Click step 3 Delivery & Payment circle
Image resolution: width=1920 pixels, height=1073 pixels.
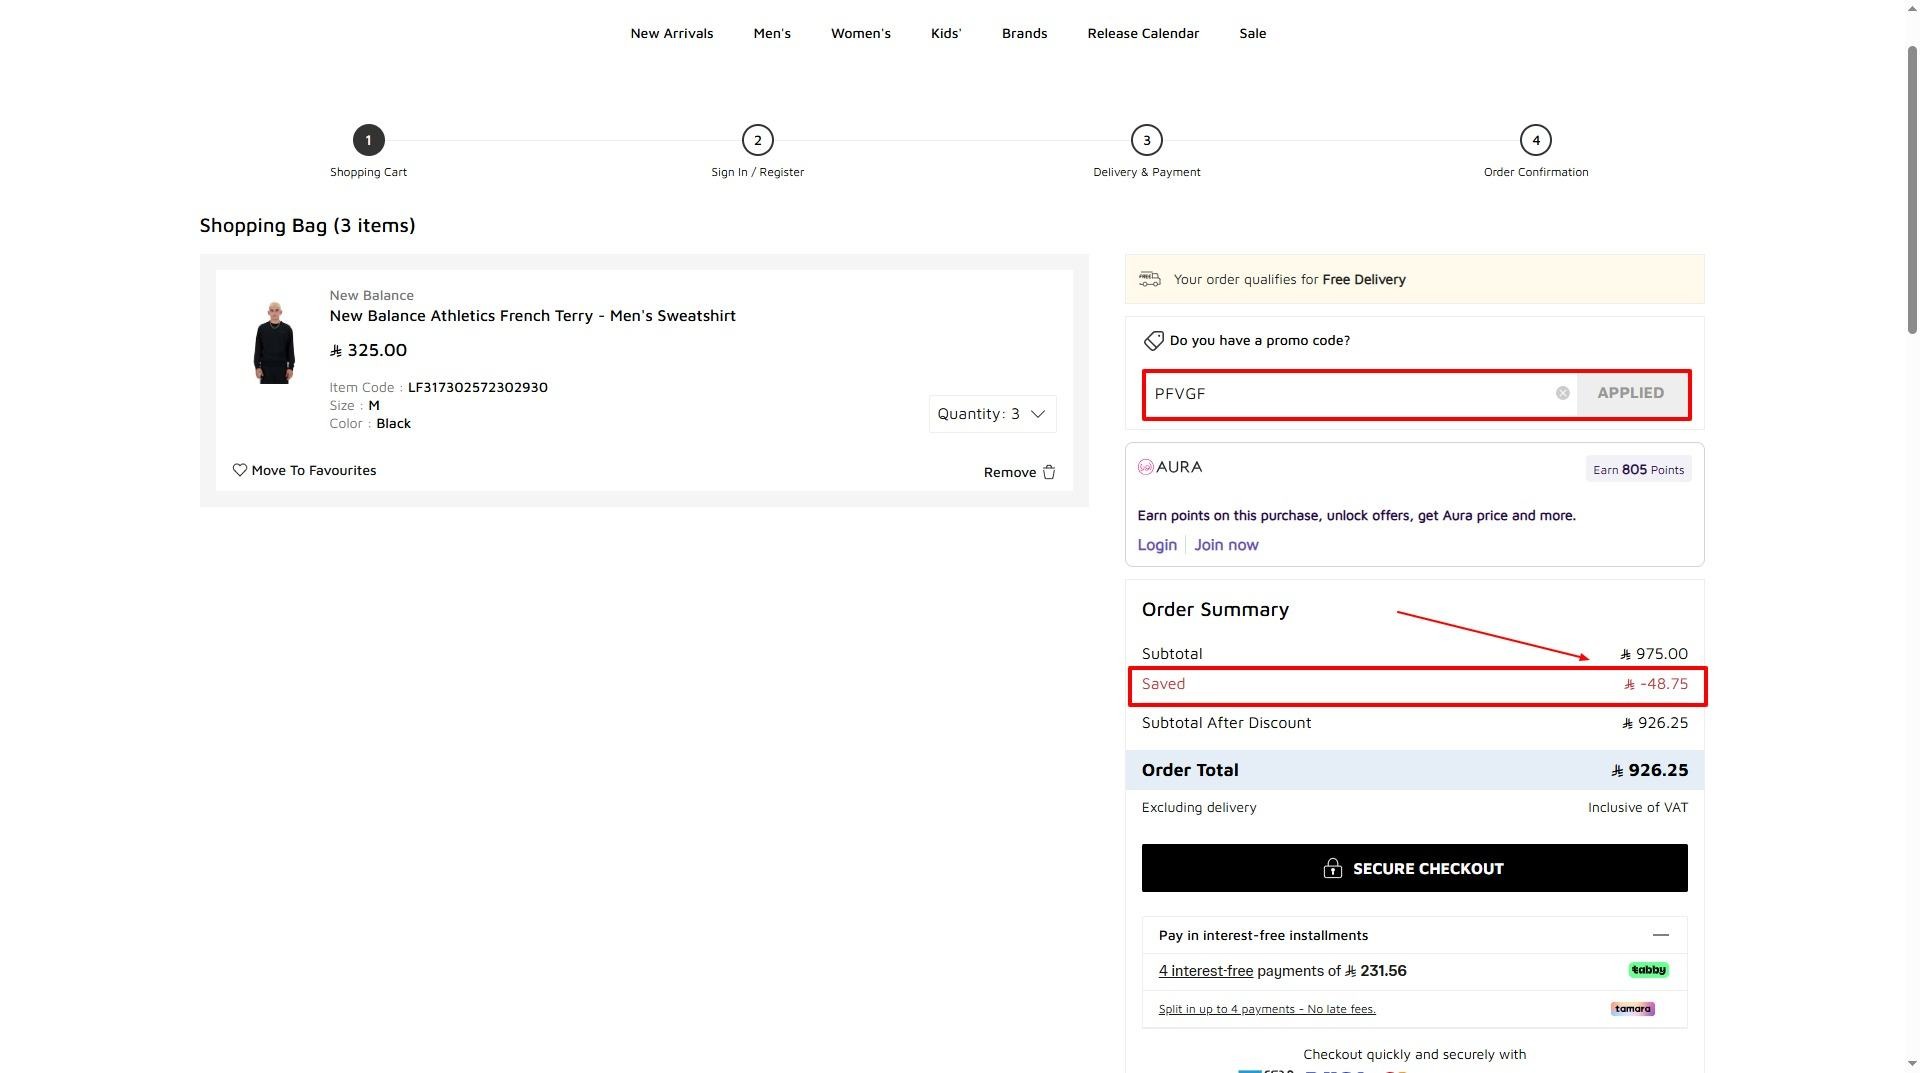tap(1146, 140)
